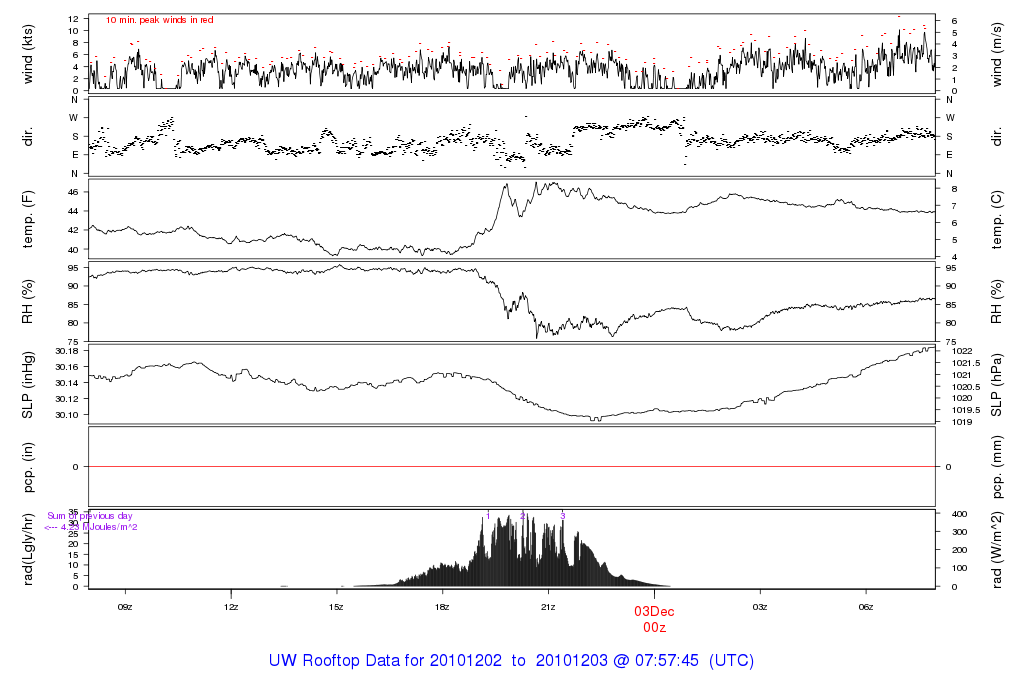The image size is (1024, 700).
Task: Click the 46 tick on temp (F) axis
Action: [73, 192]
